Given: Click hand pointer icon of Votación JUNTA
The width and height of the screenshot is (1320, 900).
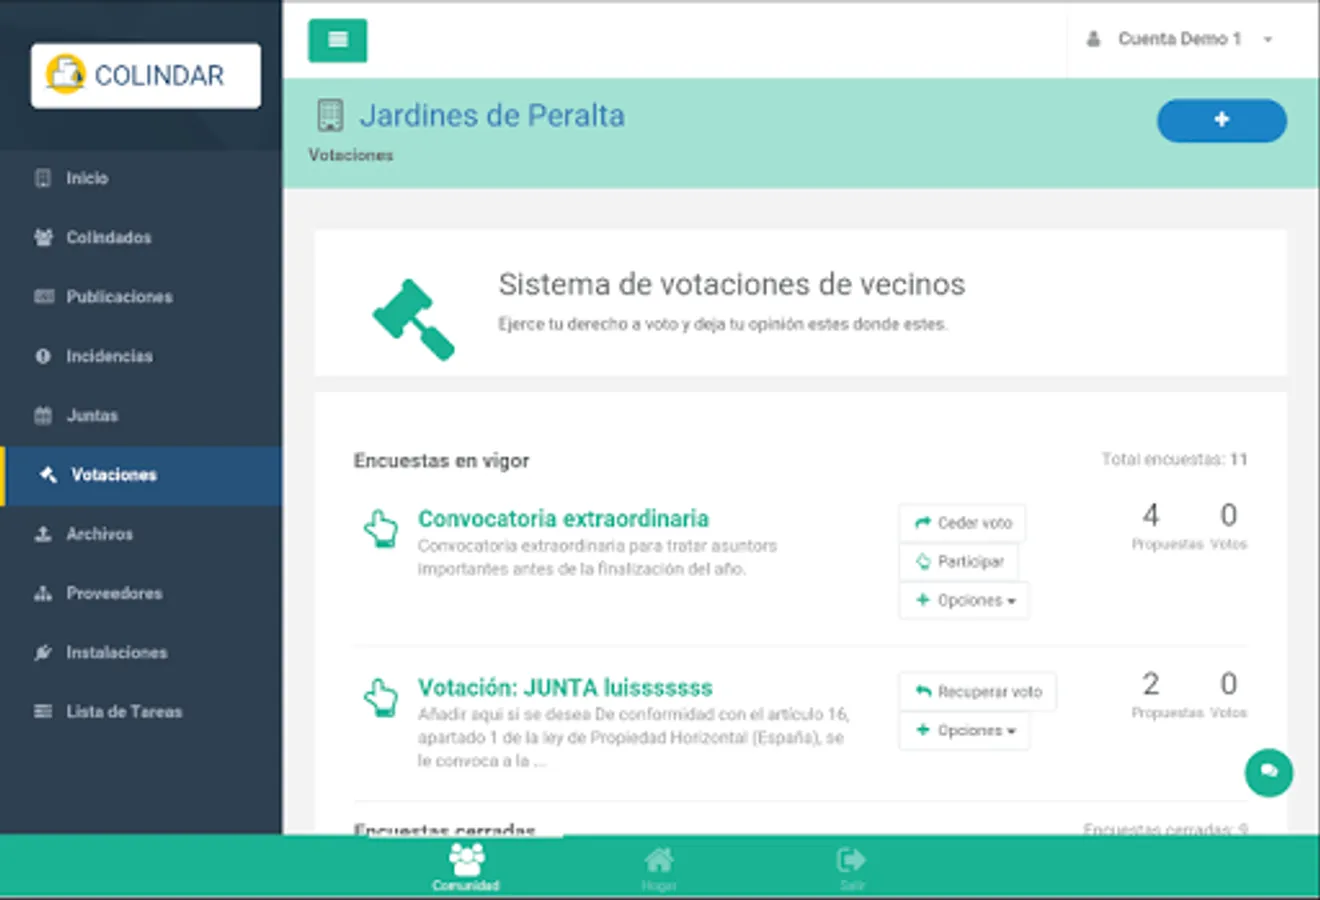Looking at the screenshot, I should coord(381,697).
